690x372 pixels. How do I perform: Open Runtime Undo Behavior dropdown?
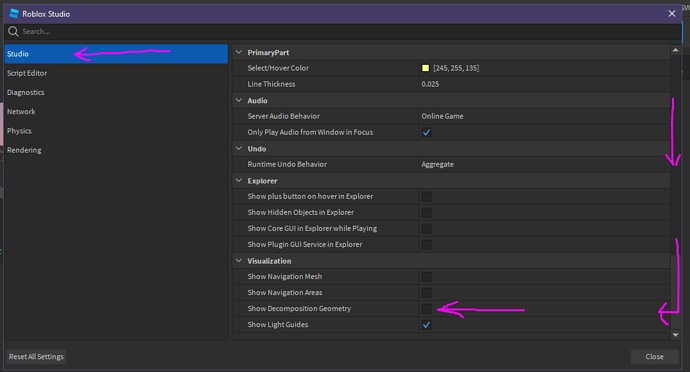544,164
